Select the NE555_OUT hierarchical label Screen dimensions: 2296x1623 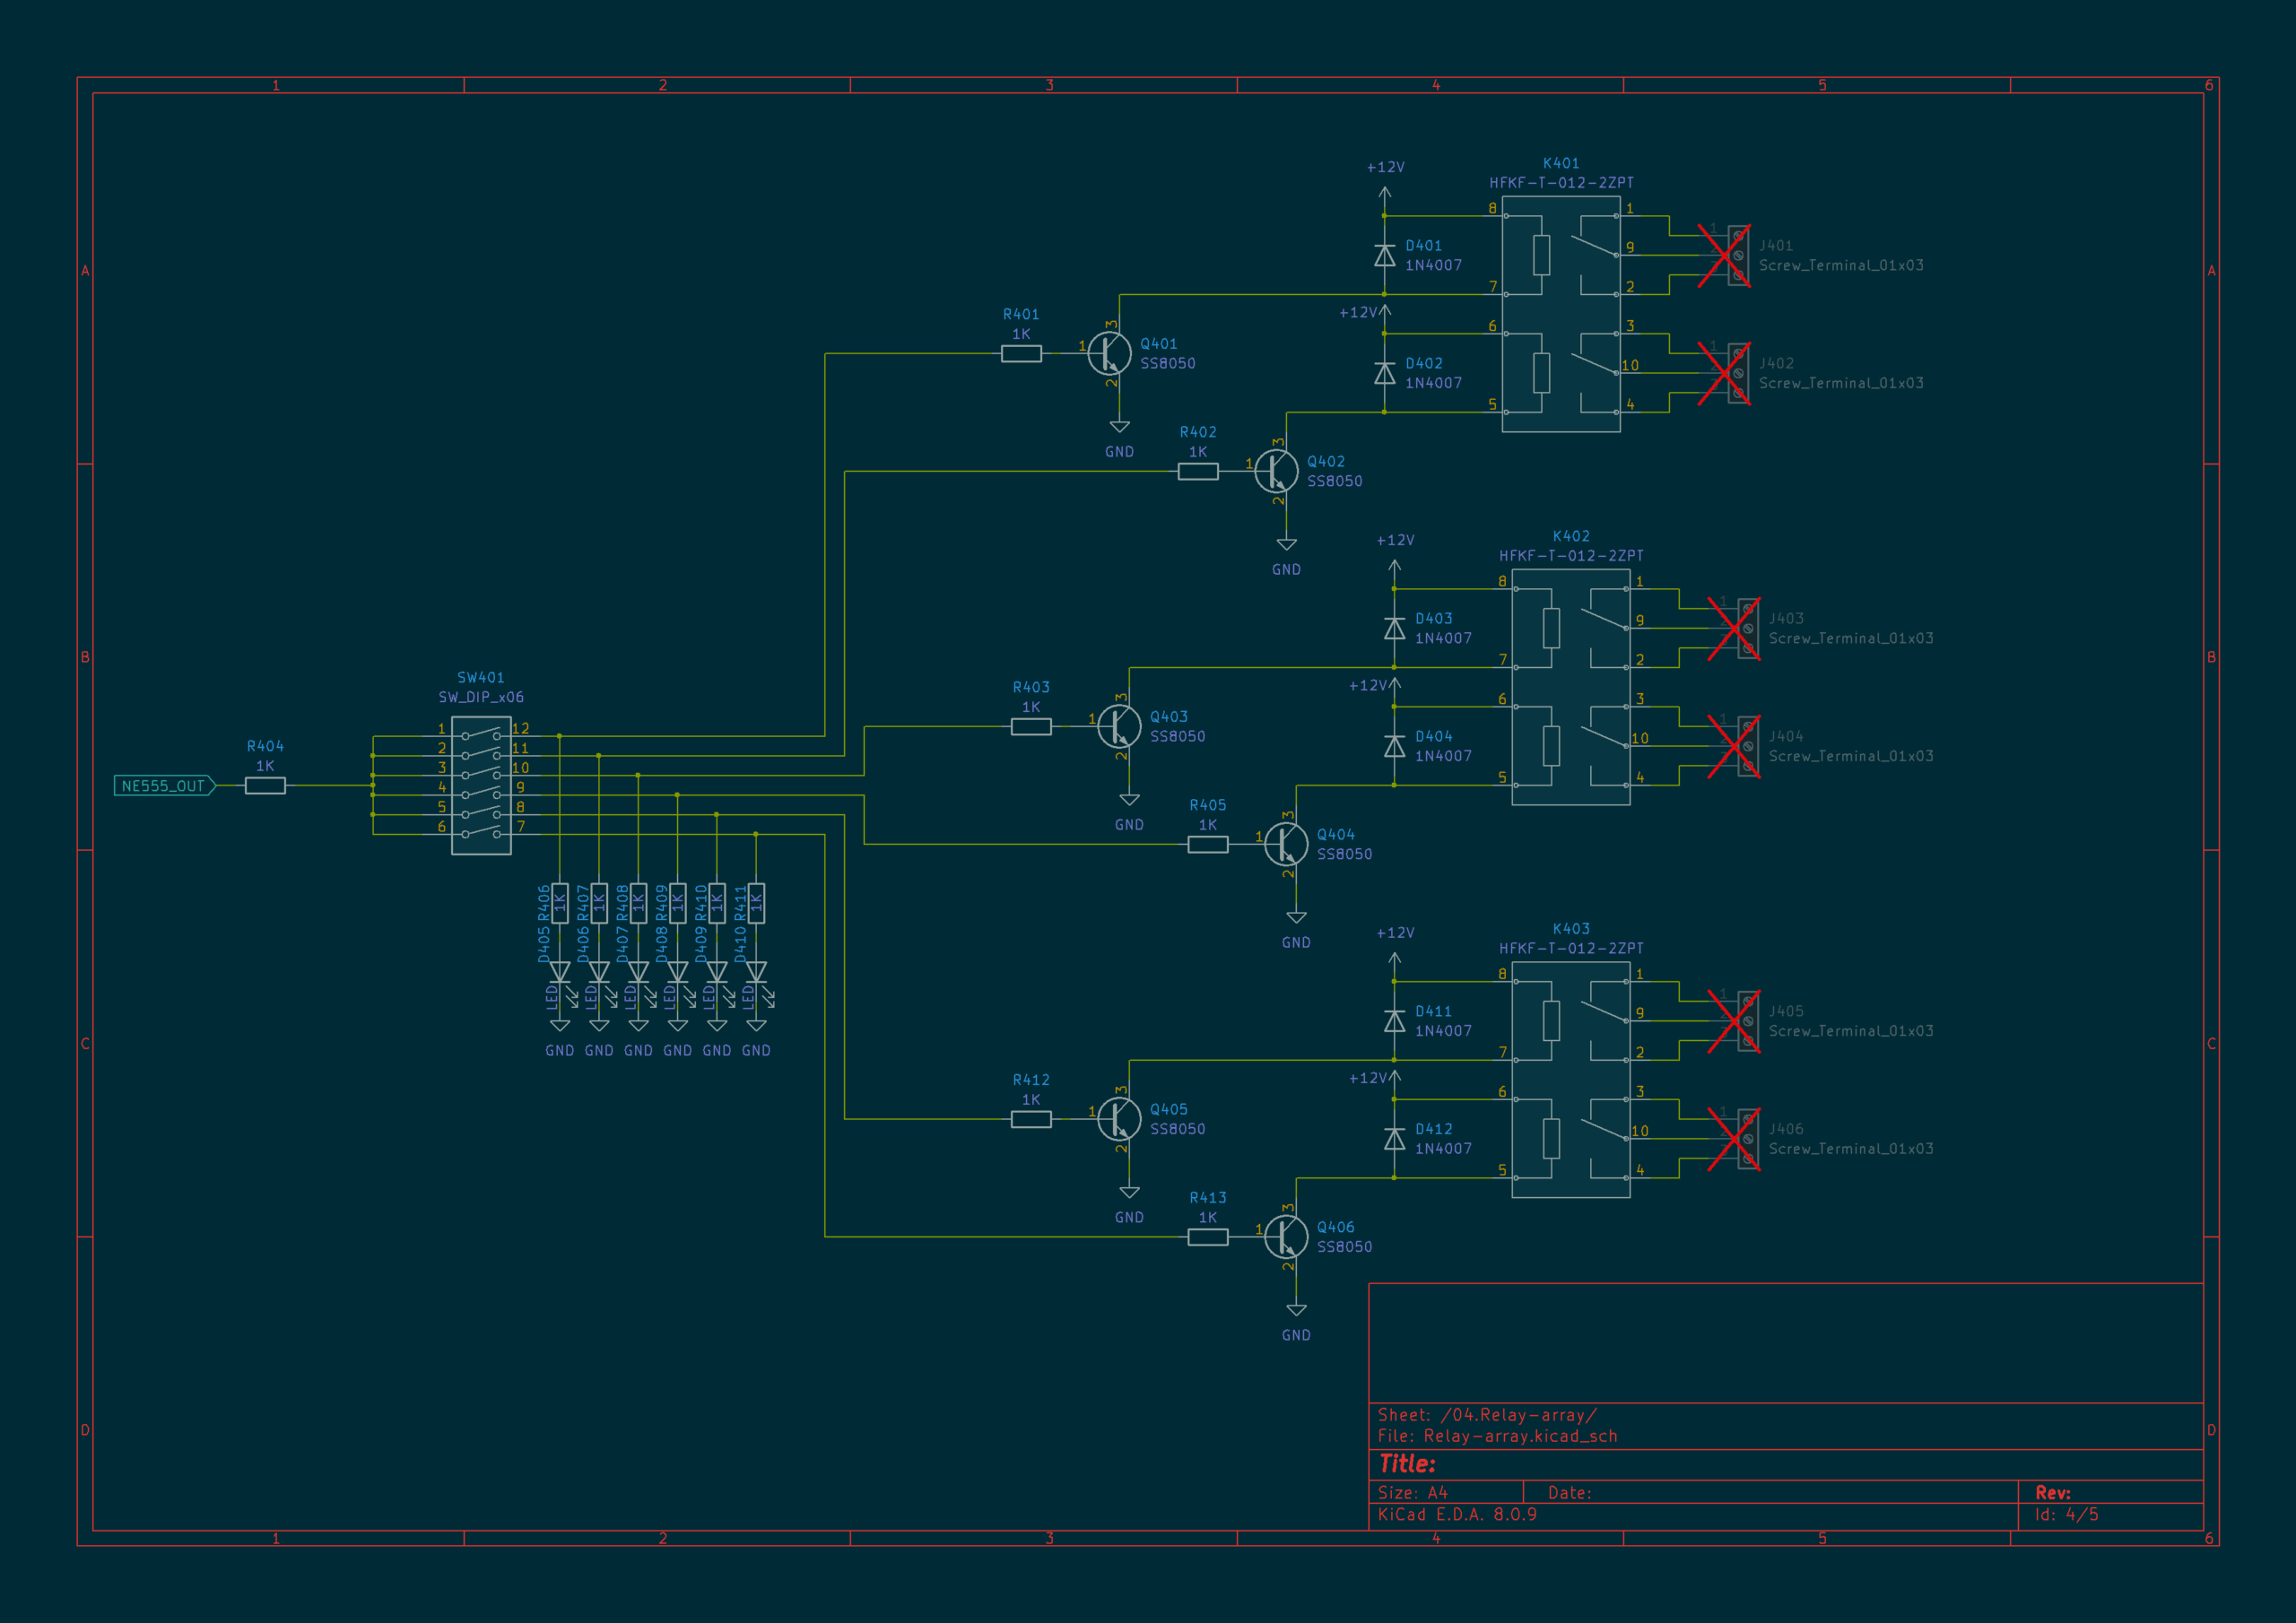click(x=165, y=786)
